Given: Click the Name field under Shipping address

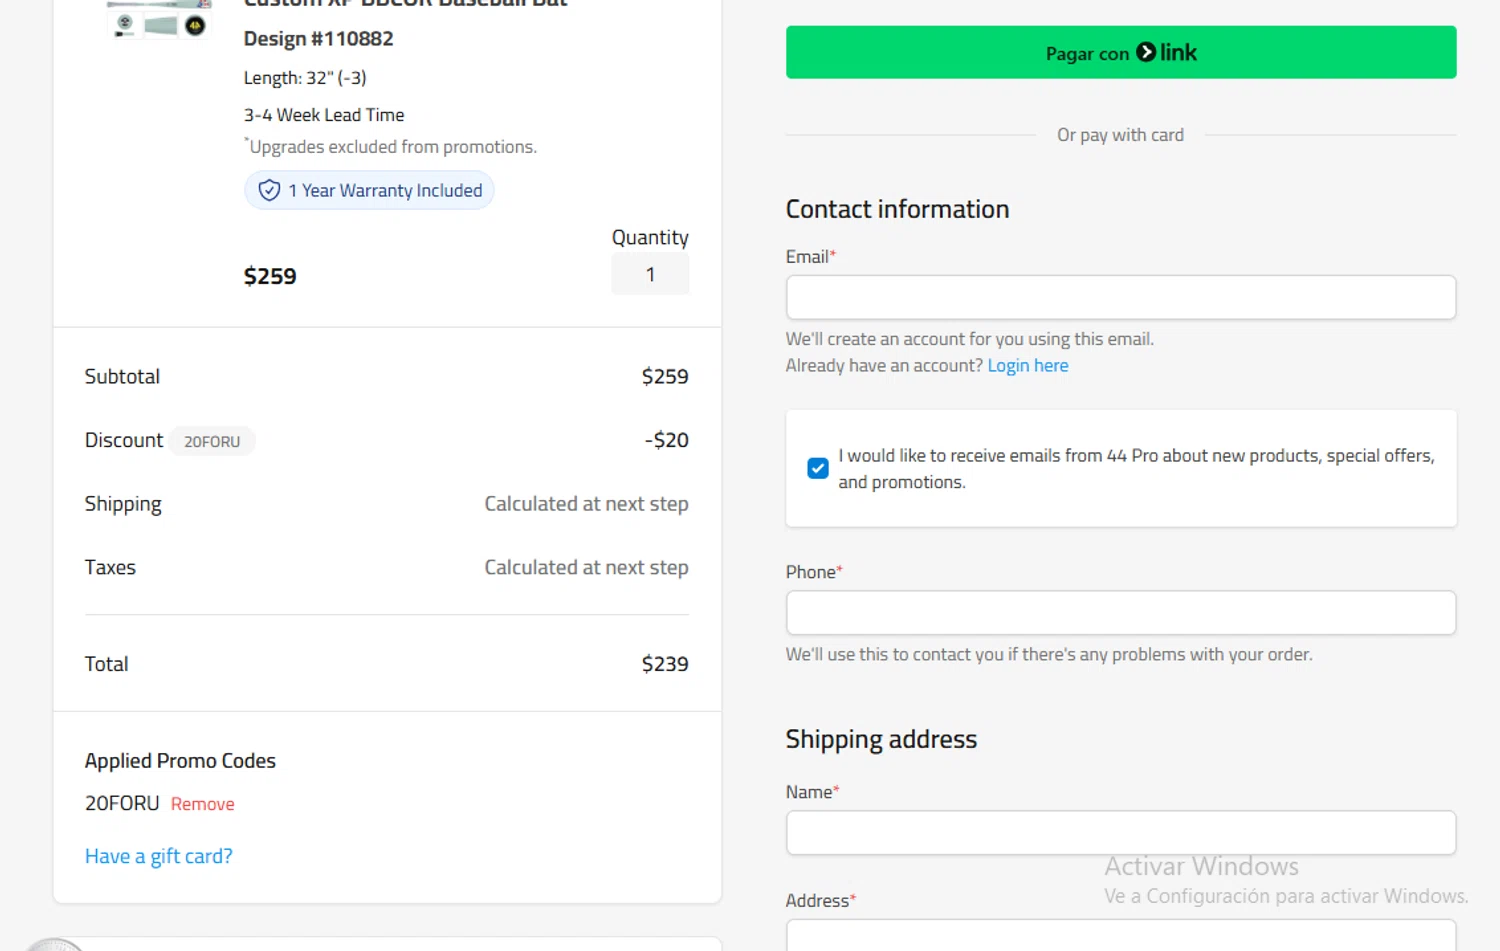Looking at the screenshot, I should tap(1120, 832).
